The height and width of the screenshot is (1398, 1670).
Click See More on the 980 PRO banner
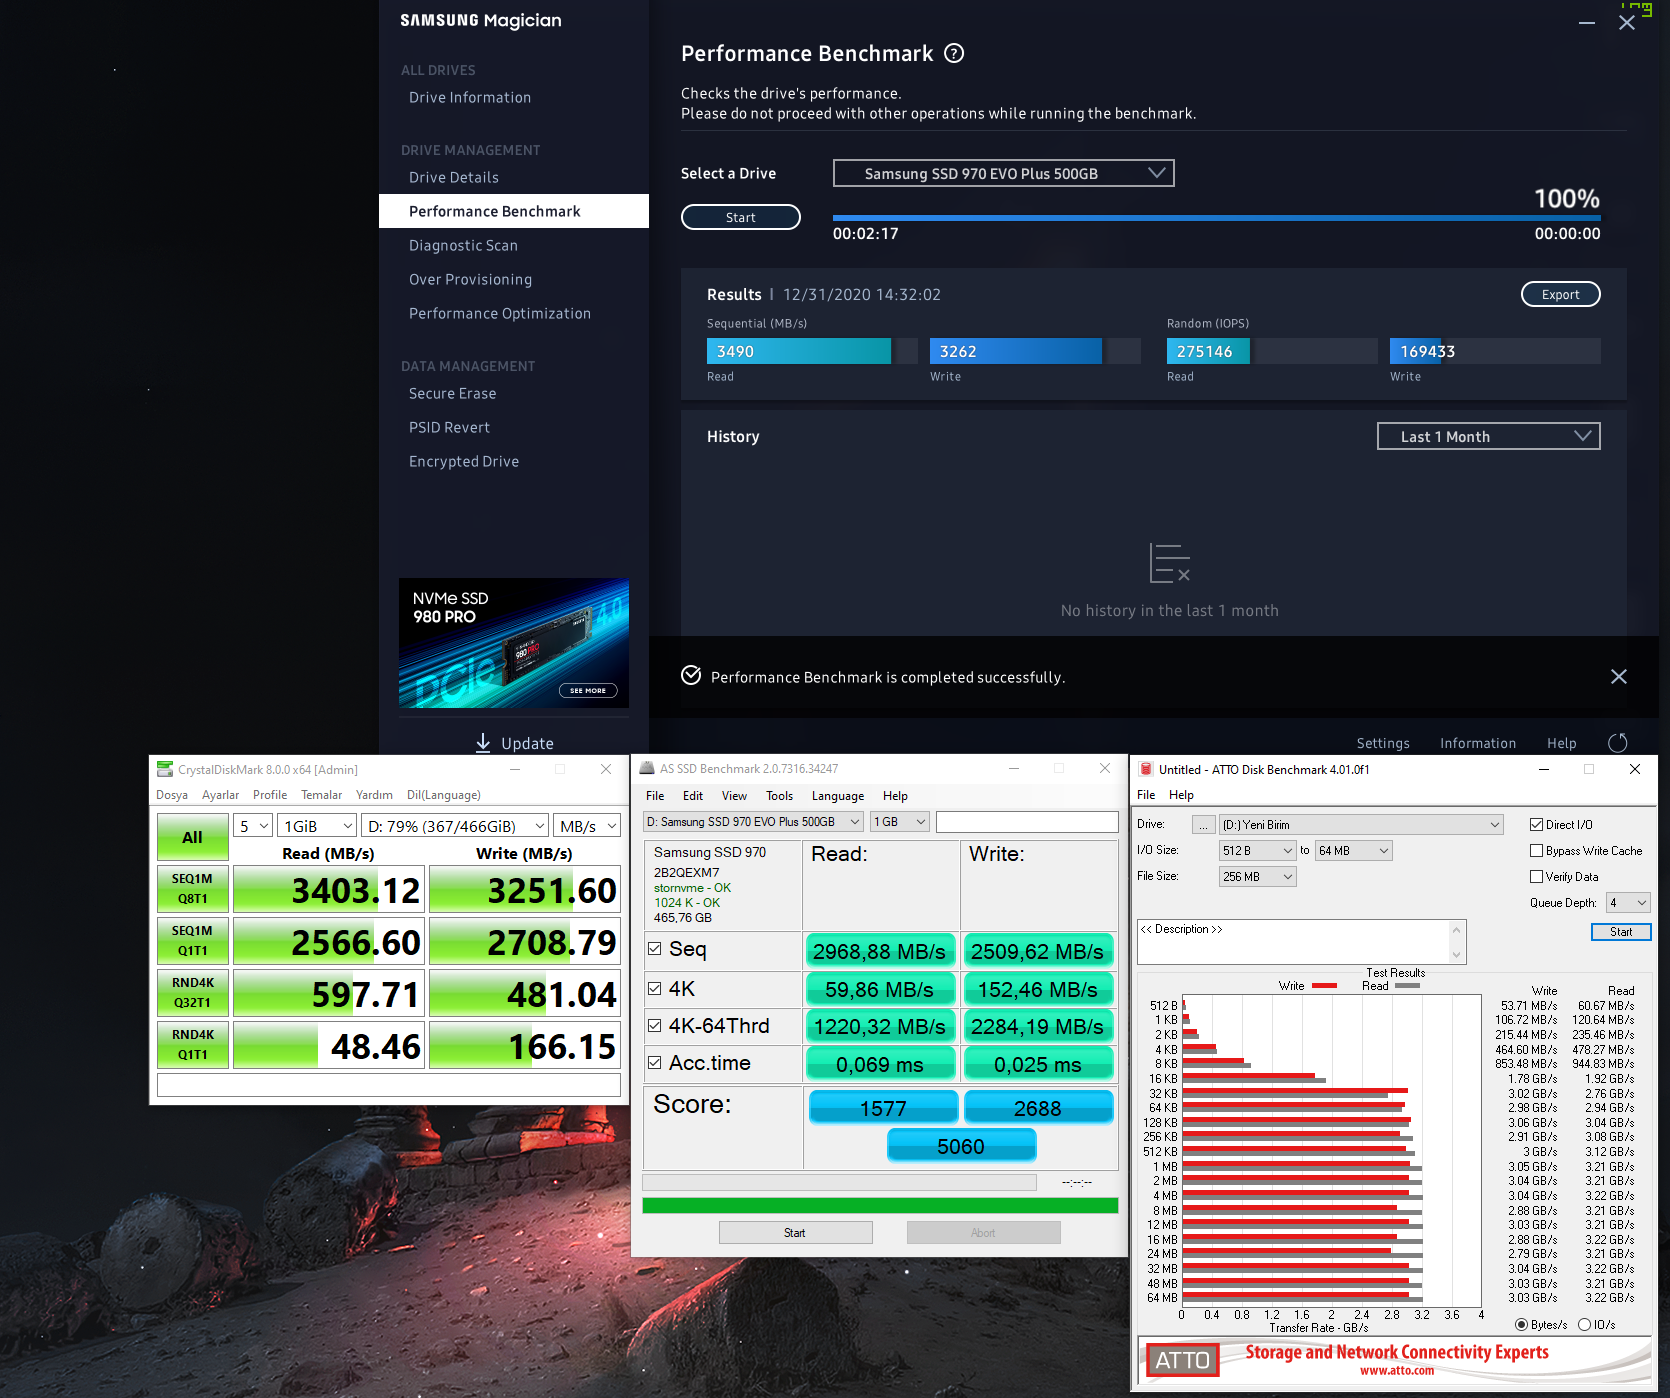pyautogui.click(x=588, y=690)
